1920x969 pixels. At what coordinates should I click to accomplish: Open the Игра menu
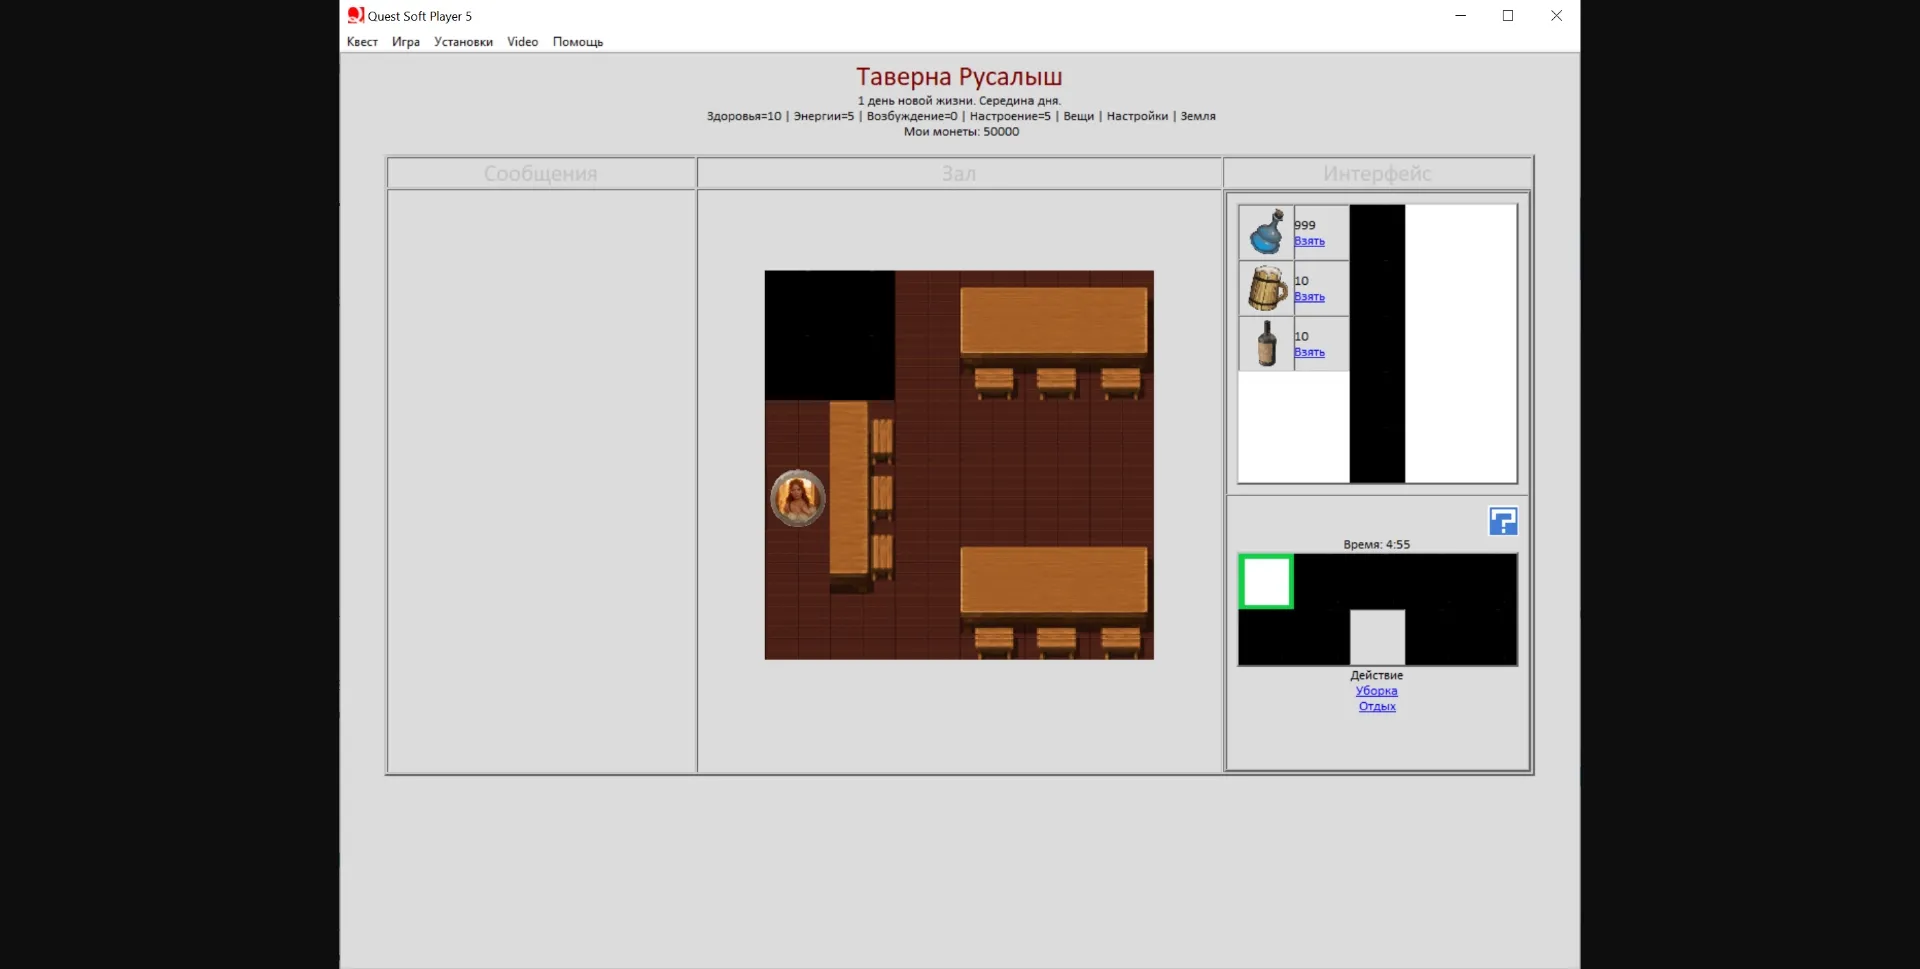[x=405, y=42]
